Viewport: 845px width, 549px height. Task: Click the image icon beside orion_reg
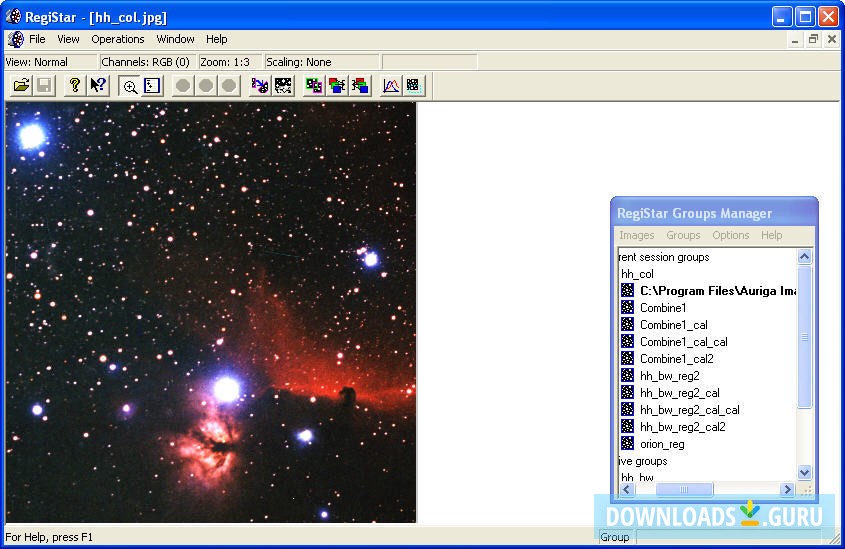pyautogui.click(x=627, y=444)
